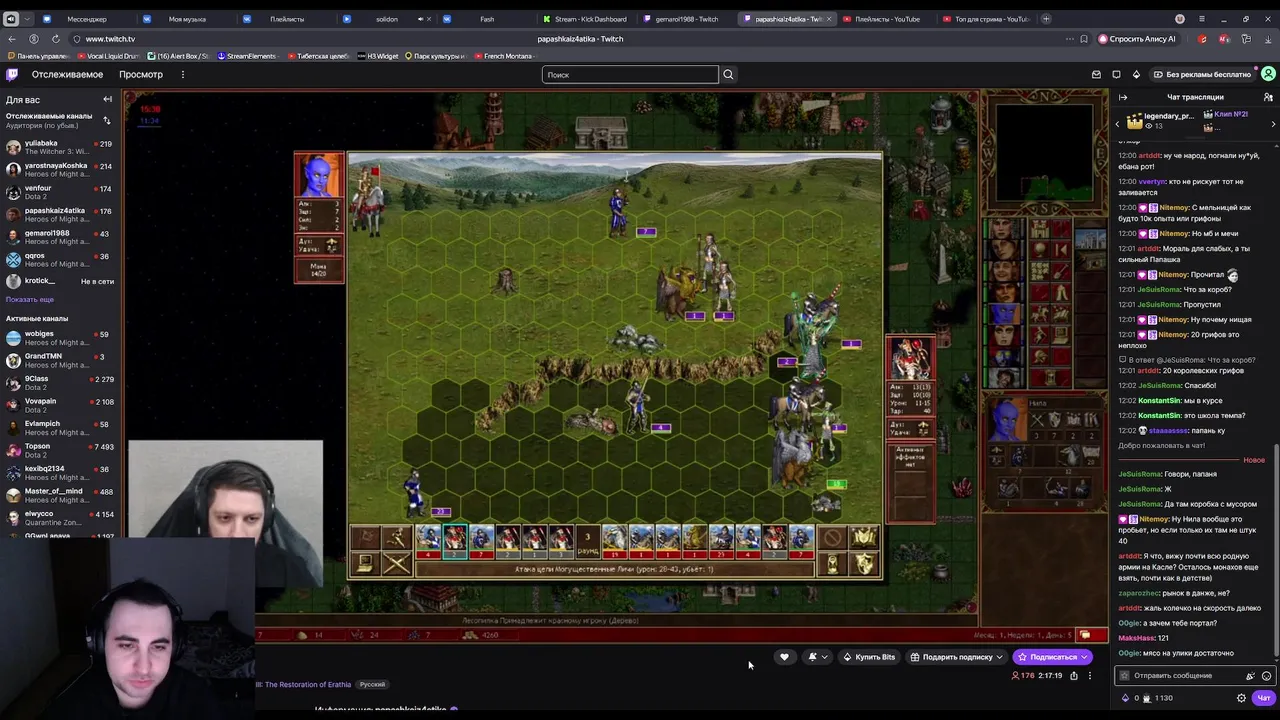Open a new browser tab

click(x=1046, y=19)
